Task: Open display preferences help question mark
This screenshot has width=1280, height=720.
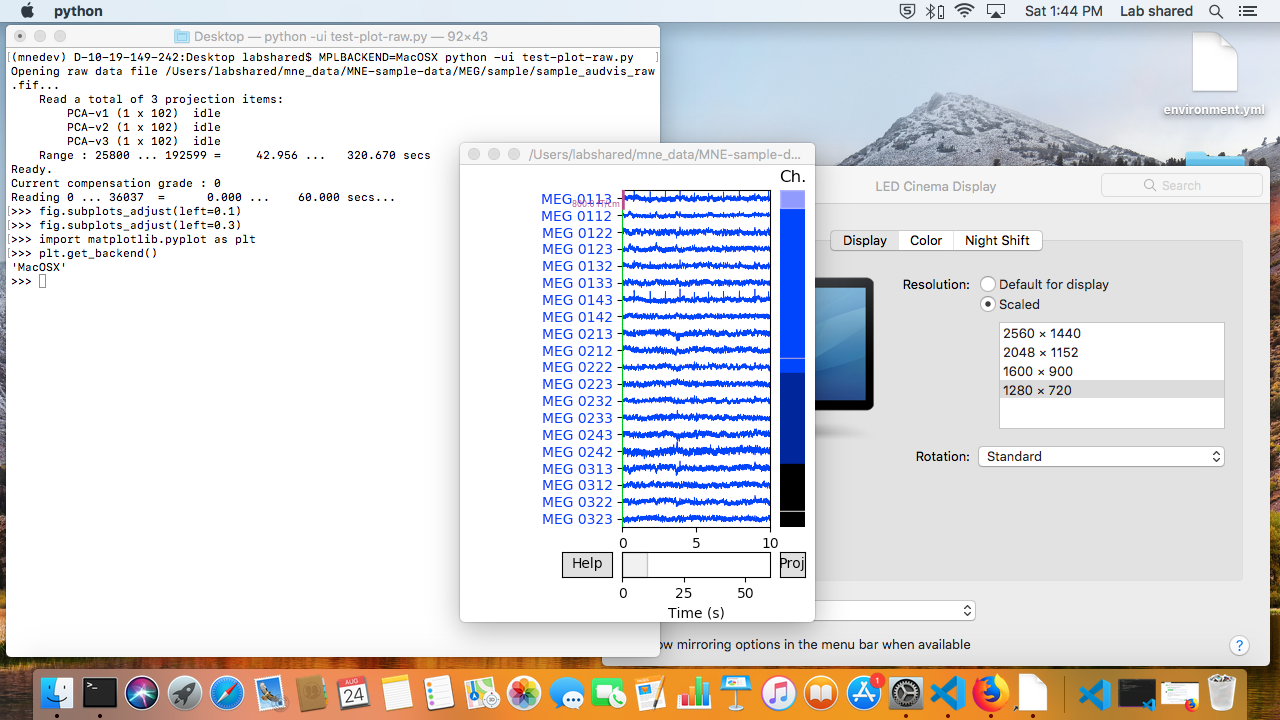Action: [x=1239, y=646]
